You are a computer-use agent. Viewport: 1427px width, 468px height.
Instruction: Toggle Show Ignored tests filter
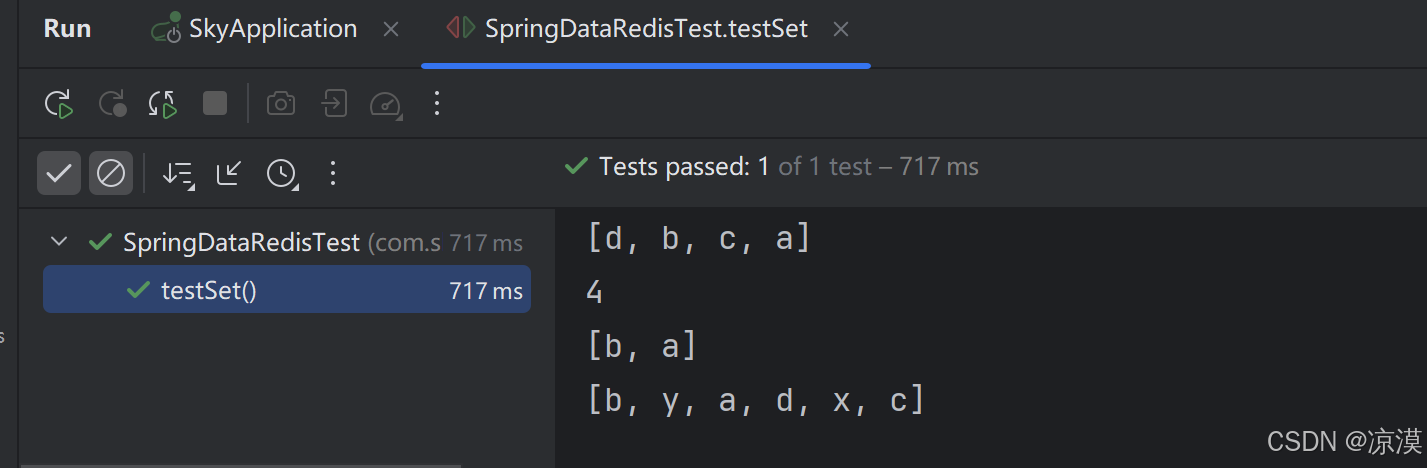(x=111, y=173)
